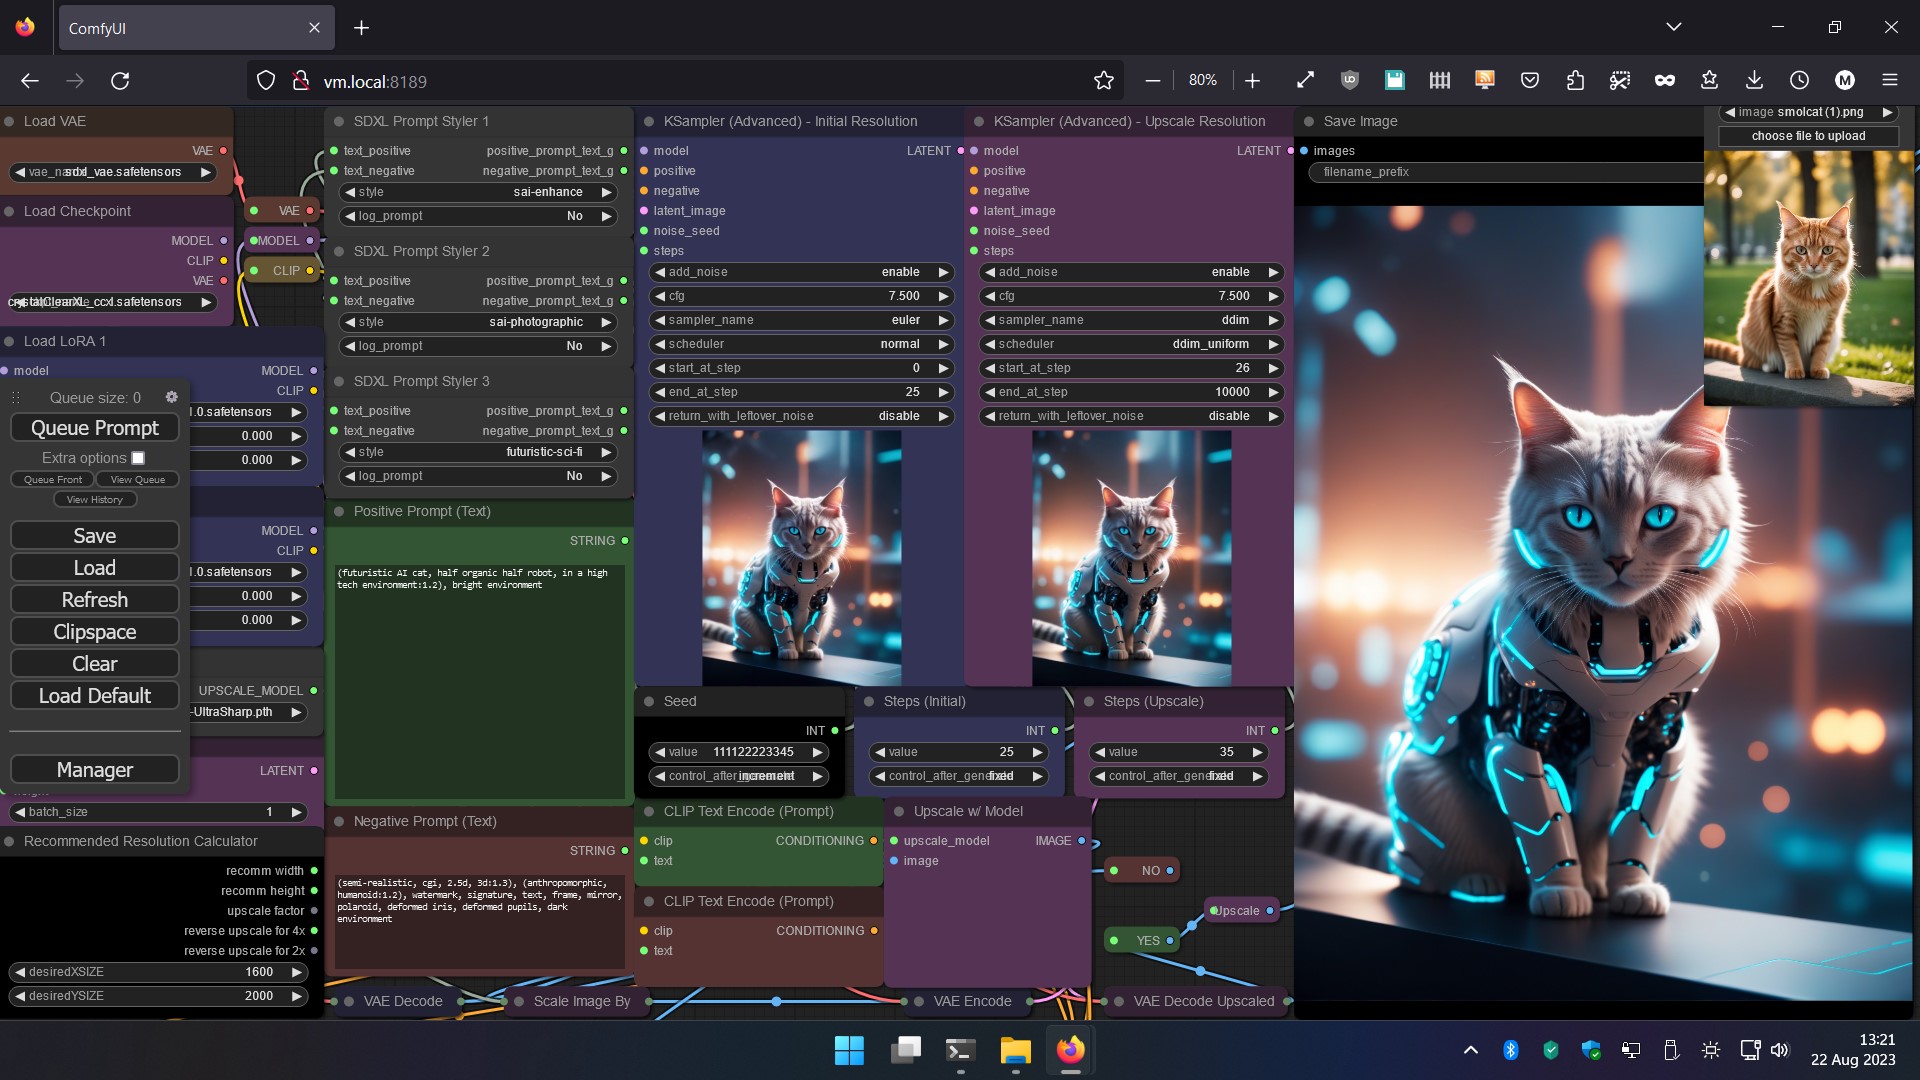Click the Manager button
The width and height of the screenshot is (1920, 1080).
coord(94,769)
